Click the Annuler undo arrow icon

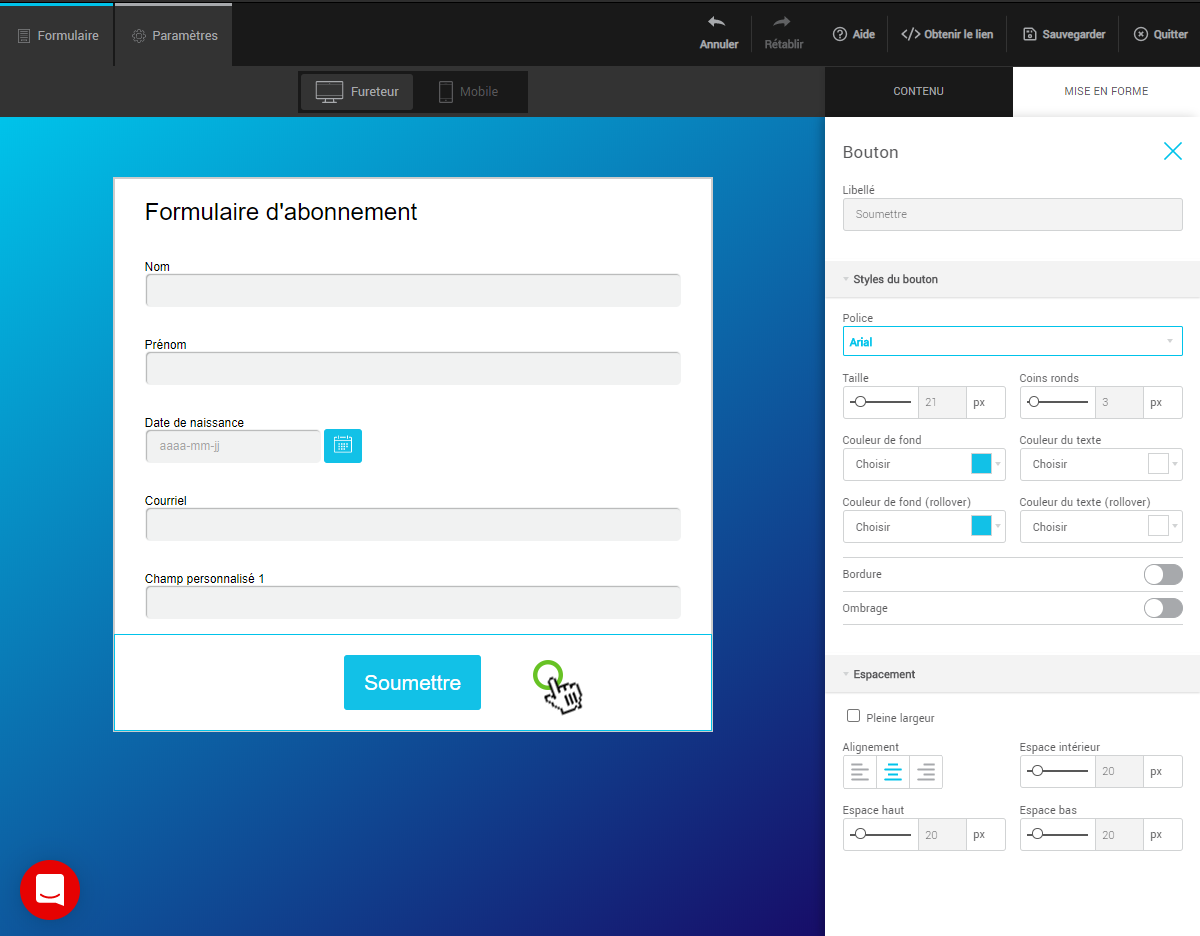[717, 22]
